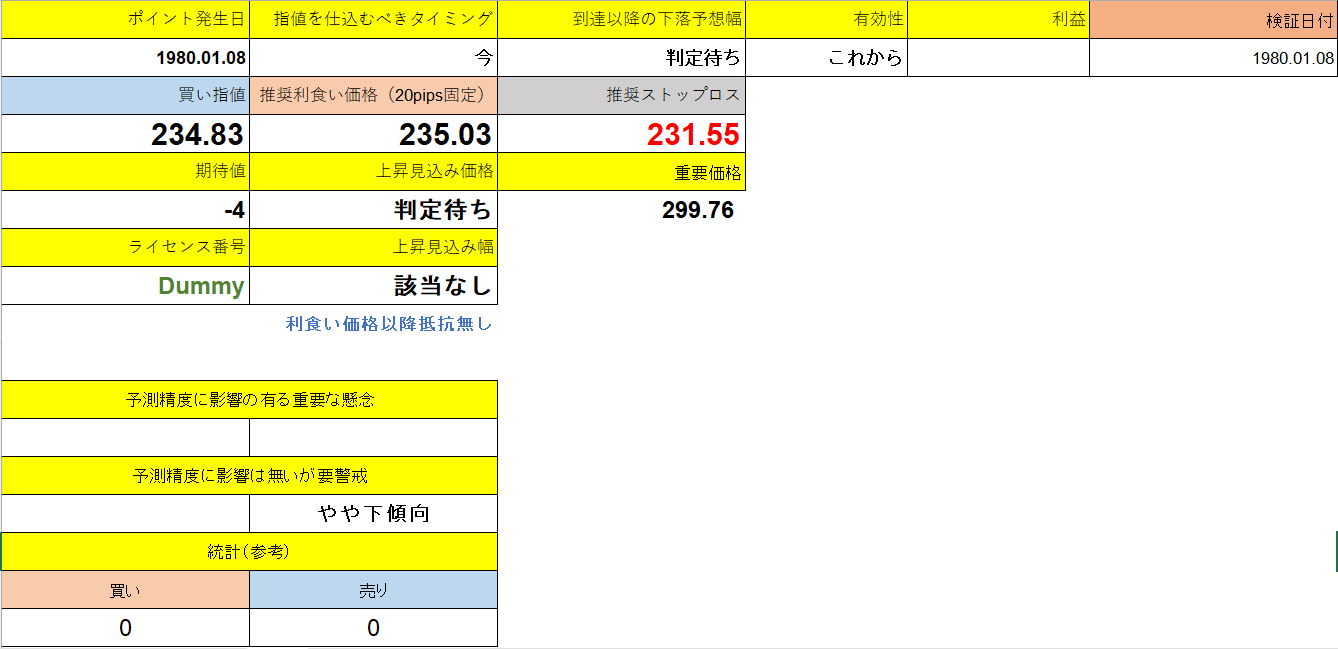Select the これから validity cell

tap(830, 57)
